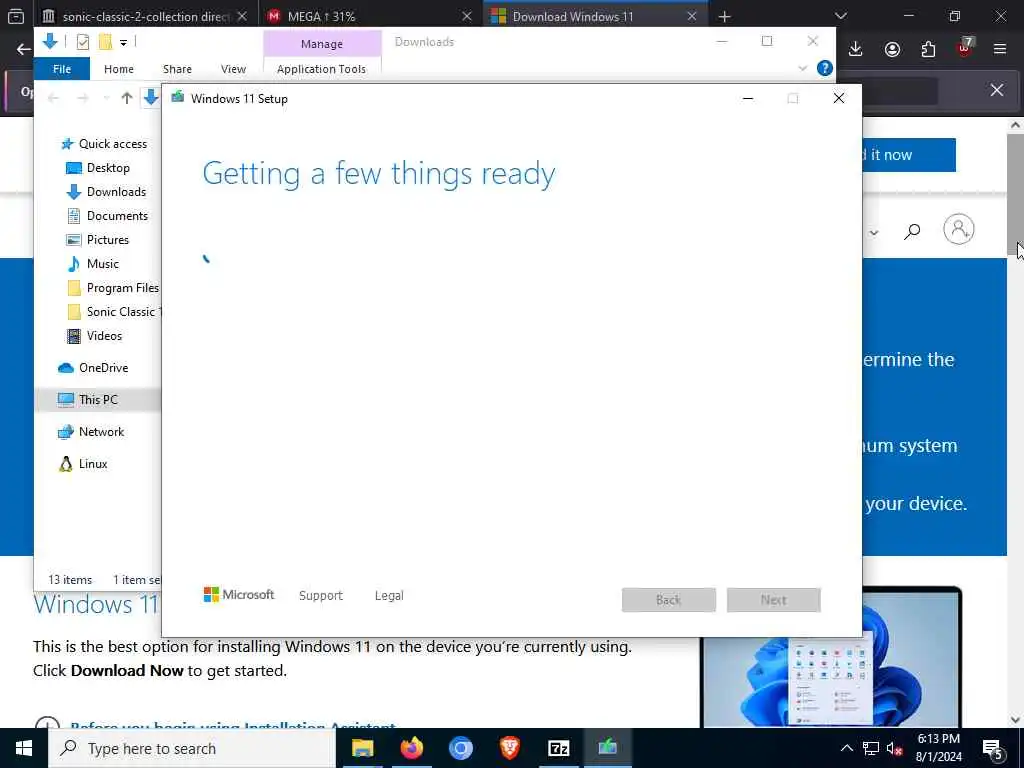The image size is (1024, 768).
Task: Click the Up arrow in File Explorer navigation
Action: 127,98
